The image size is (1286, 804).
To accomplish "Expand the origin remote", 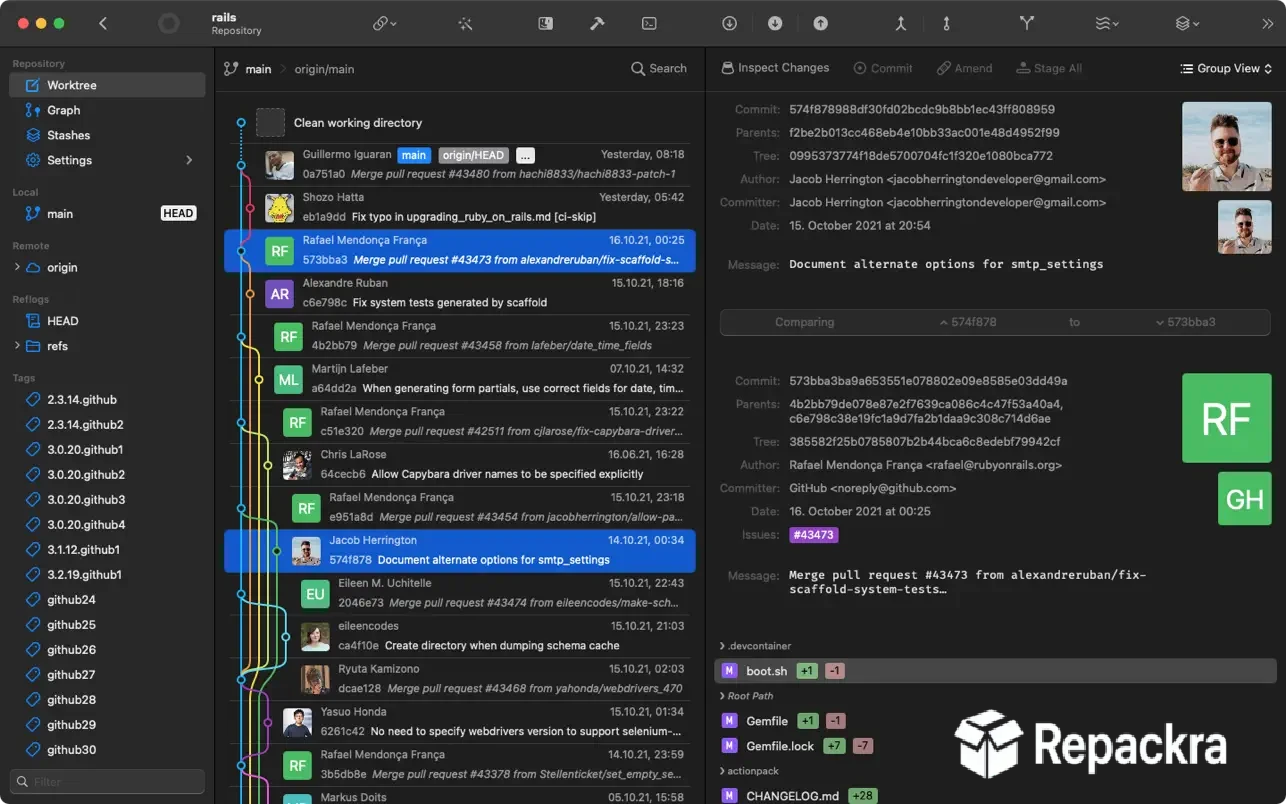I will click(16, 267).
